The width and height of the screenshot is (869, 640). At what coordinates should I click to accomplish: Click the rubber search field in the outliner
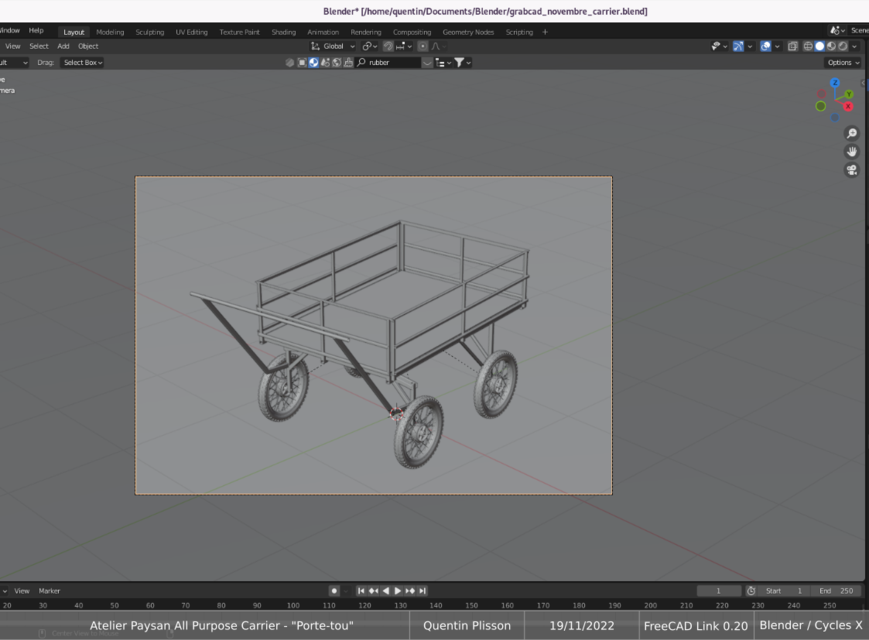(390, 62)
